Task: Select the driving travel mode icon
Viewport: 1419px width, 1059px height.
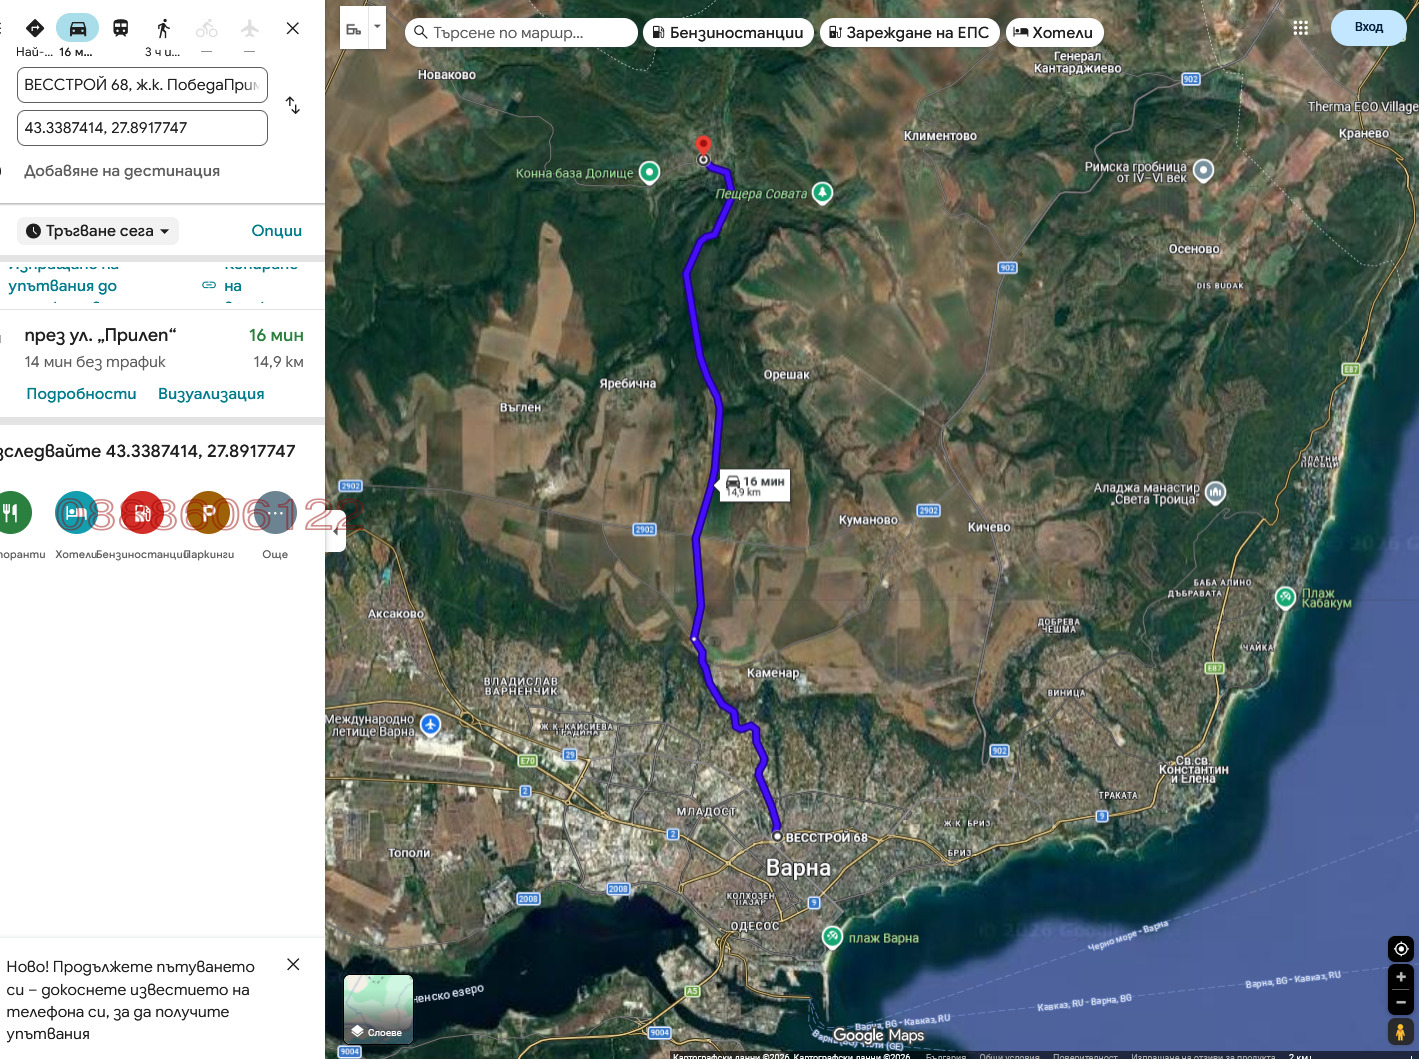Action: [x=78, y=28]
